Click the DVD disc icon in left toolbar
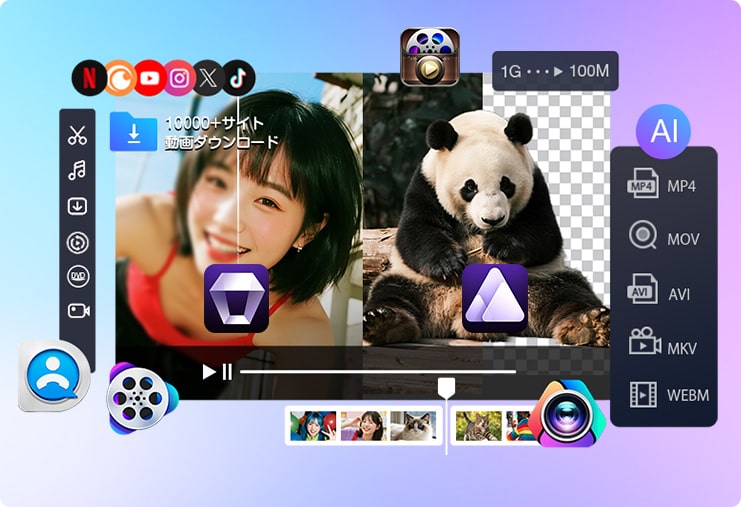The width and height of the screenshot is (741, 507). coord(78,275)
